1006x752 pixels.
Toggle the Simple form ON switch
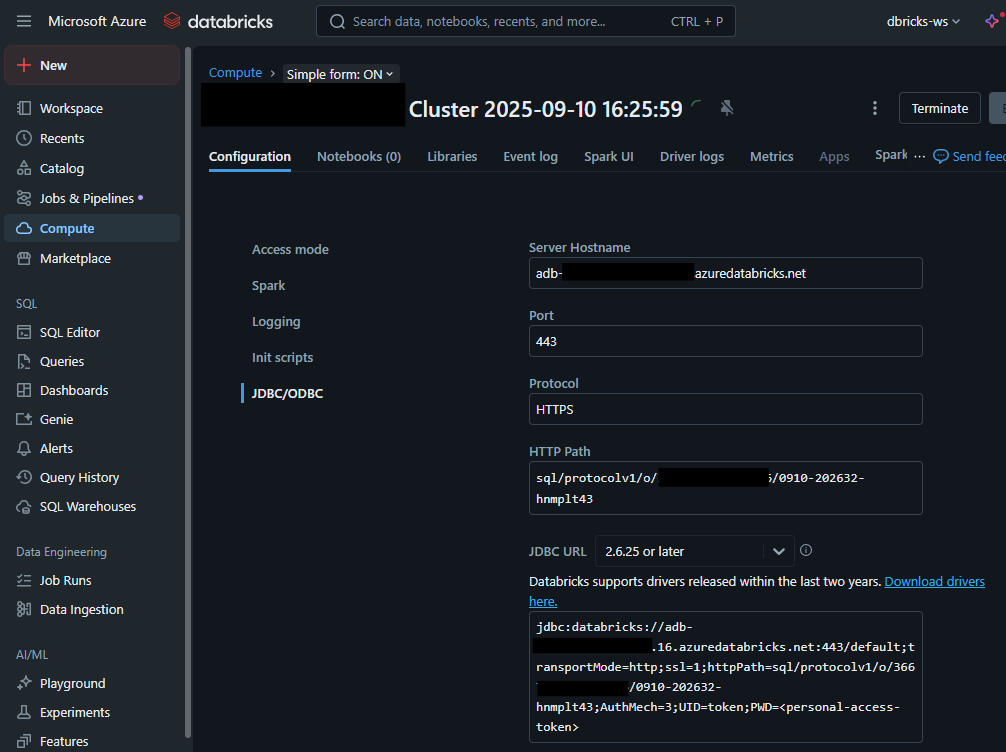coord(340,74)
